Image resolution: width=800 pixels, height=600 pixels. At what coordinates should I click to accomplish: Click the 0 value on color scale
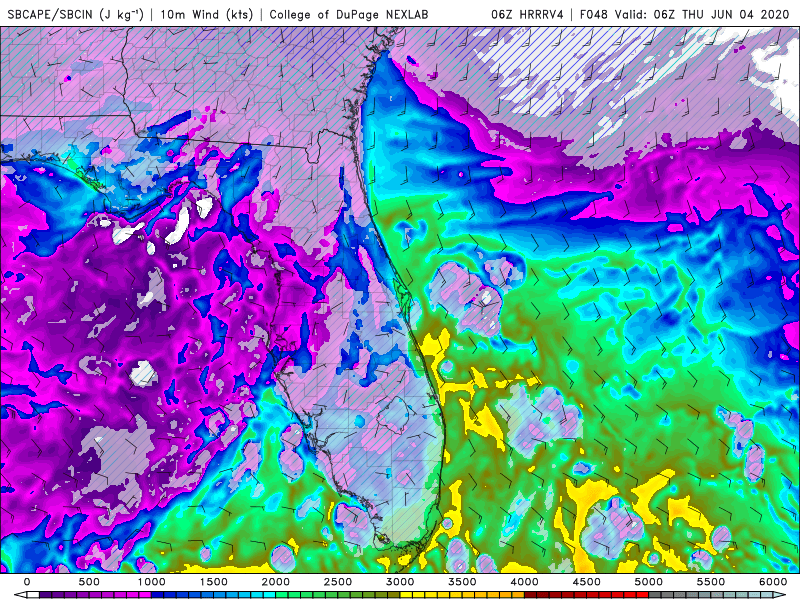[x=27, y=582]
